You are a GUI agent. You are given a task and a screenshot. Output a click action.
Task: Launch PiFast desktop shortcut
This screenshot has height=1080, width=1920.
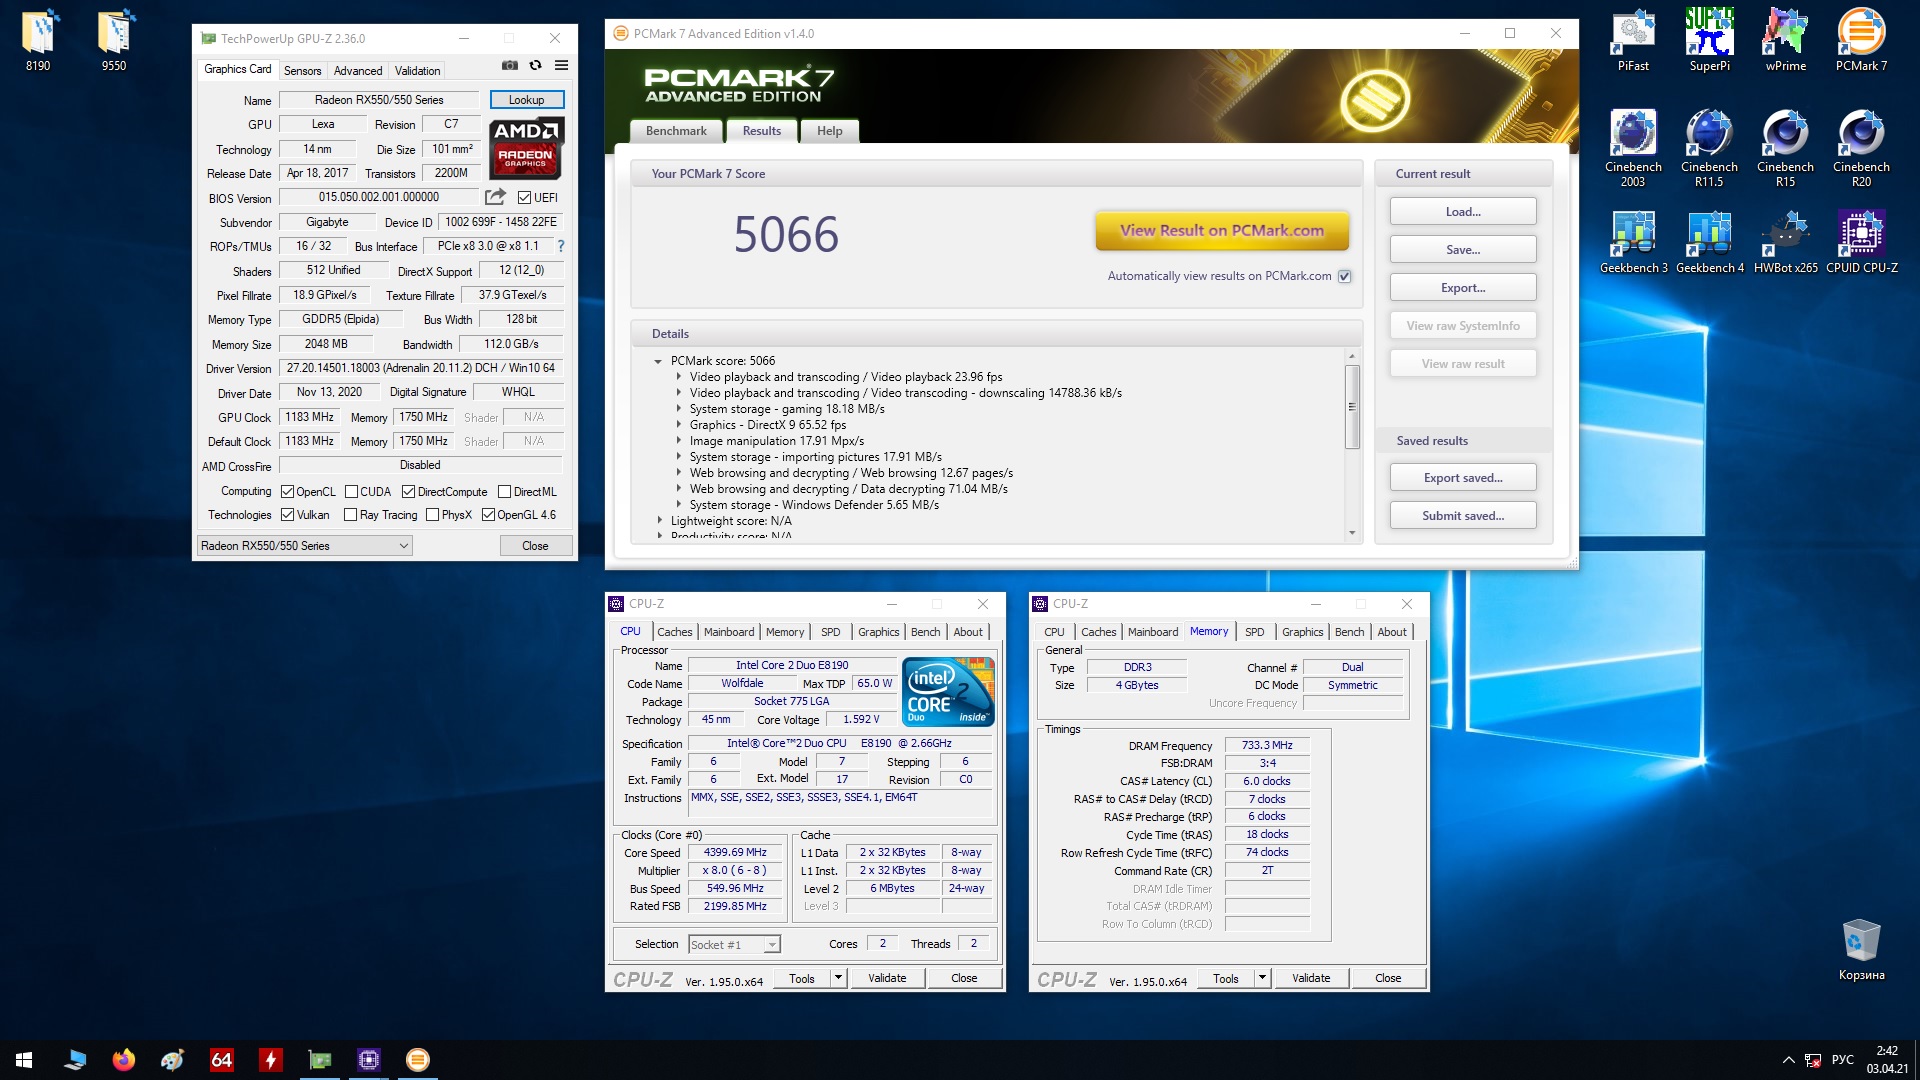1633,40
